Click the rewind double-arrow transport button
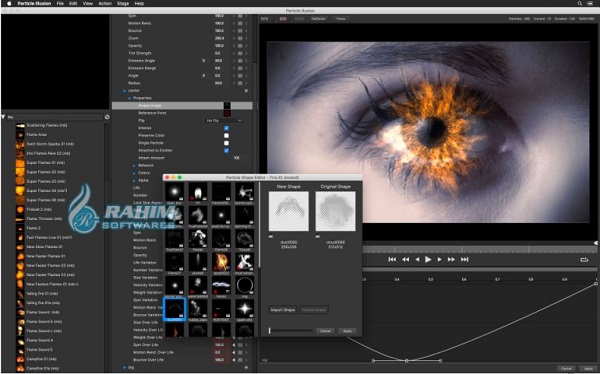Image resolution: width=600 pixels, height=374 pixels. coord(406,260)
